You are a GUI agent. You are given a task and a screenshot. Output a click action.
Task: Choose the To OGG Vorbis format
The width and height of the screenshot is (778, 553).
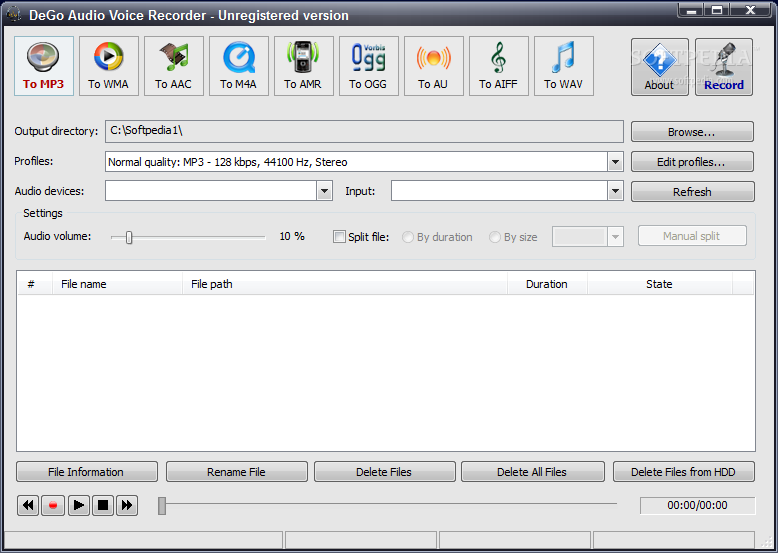pyautogui.click(x=369, y=66)
